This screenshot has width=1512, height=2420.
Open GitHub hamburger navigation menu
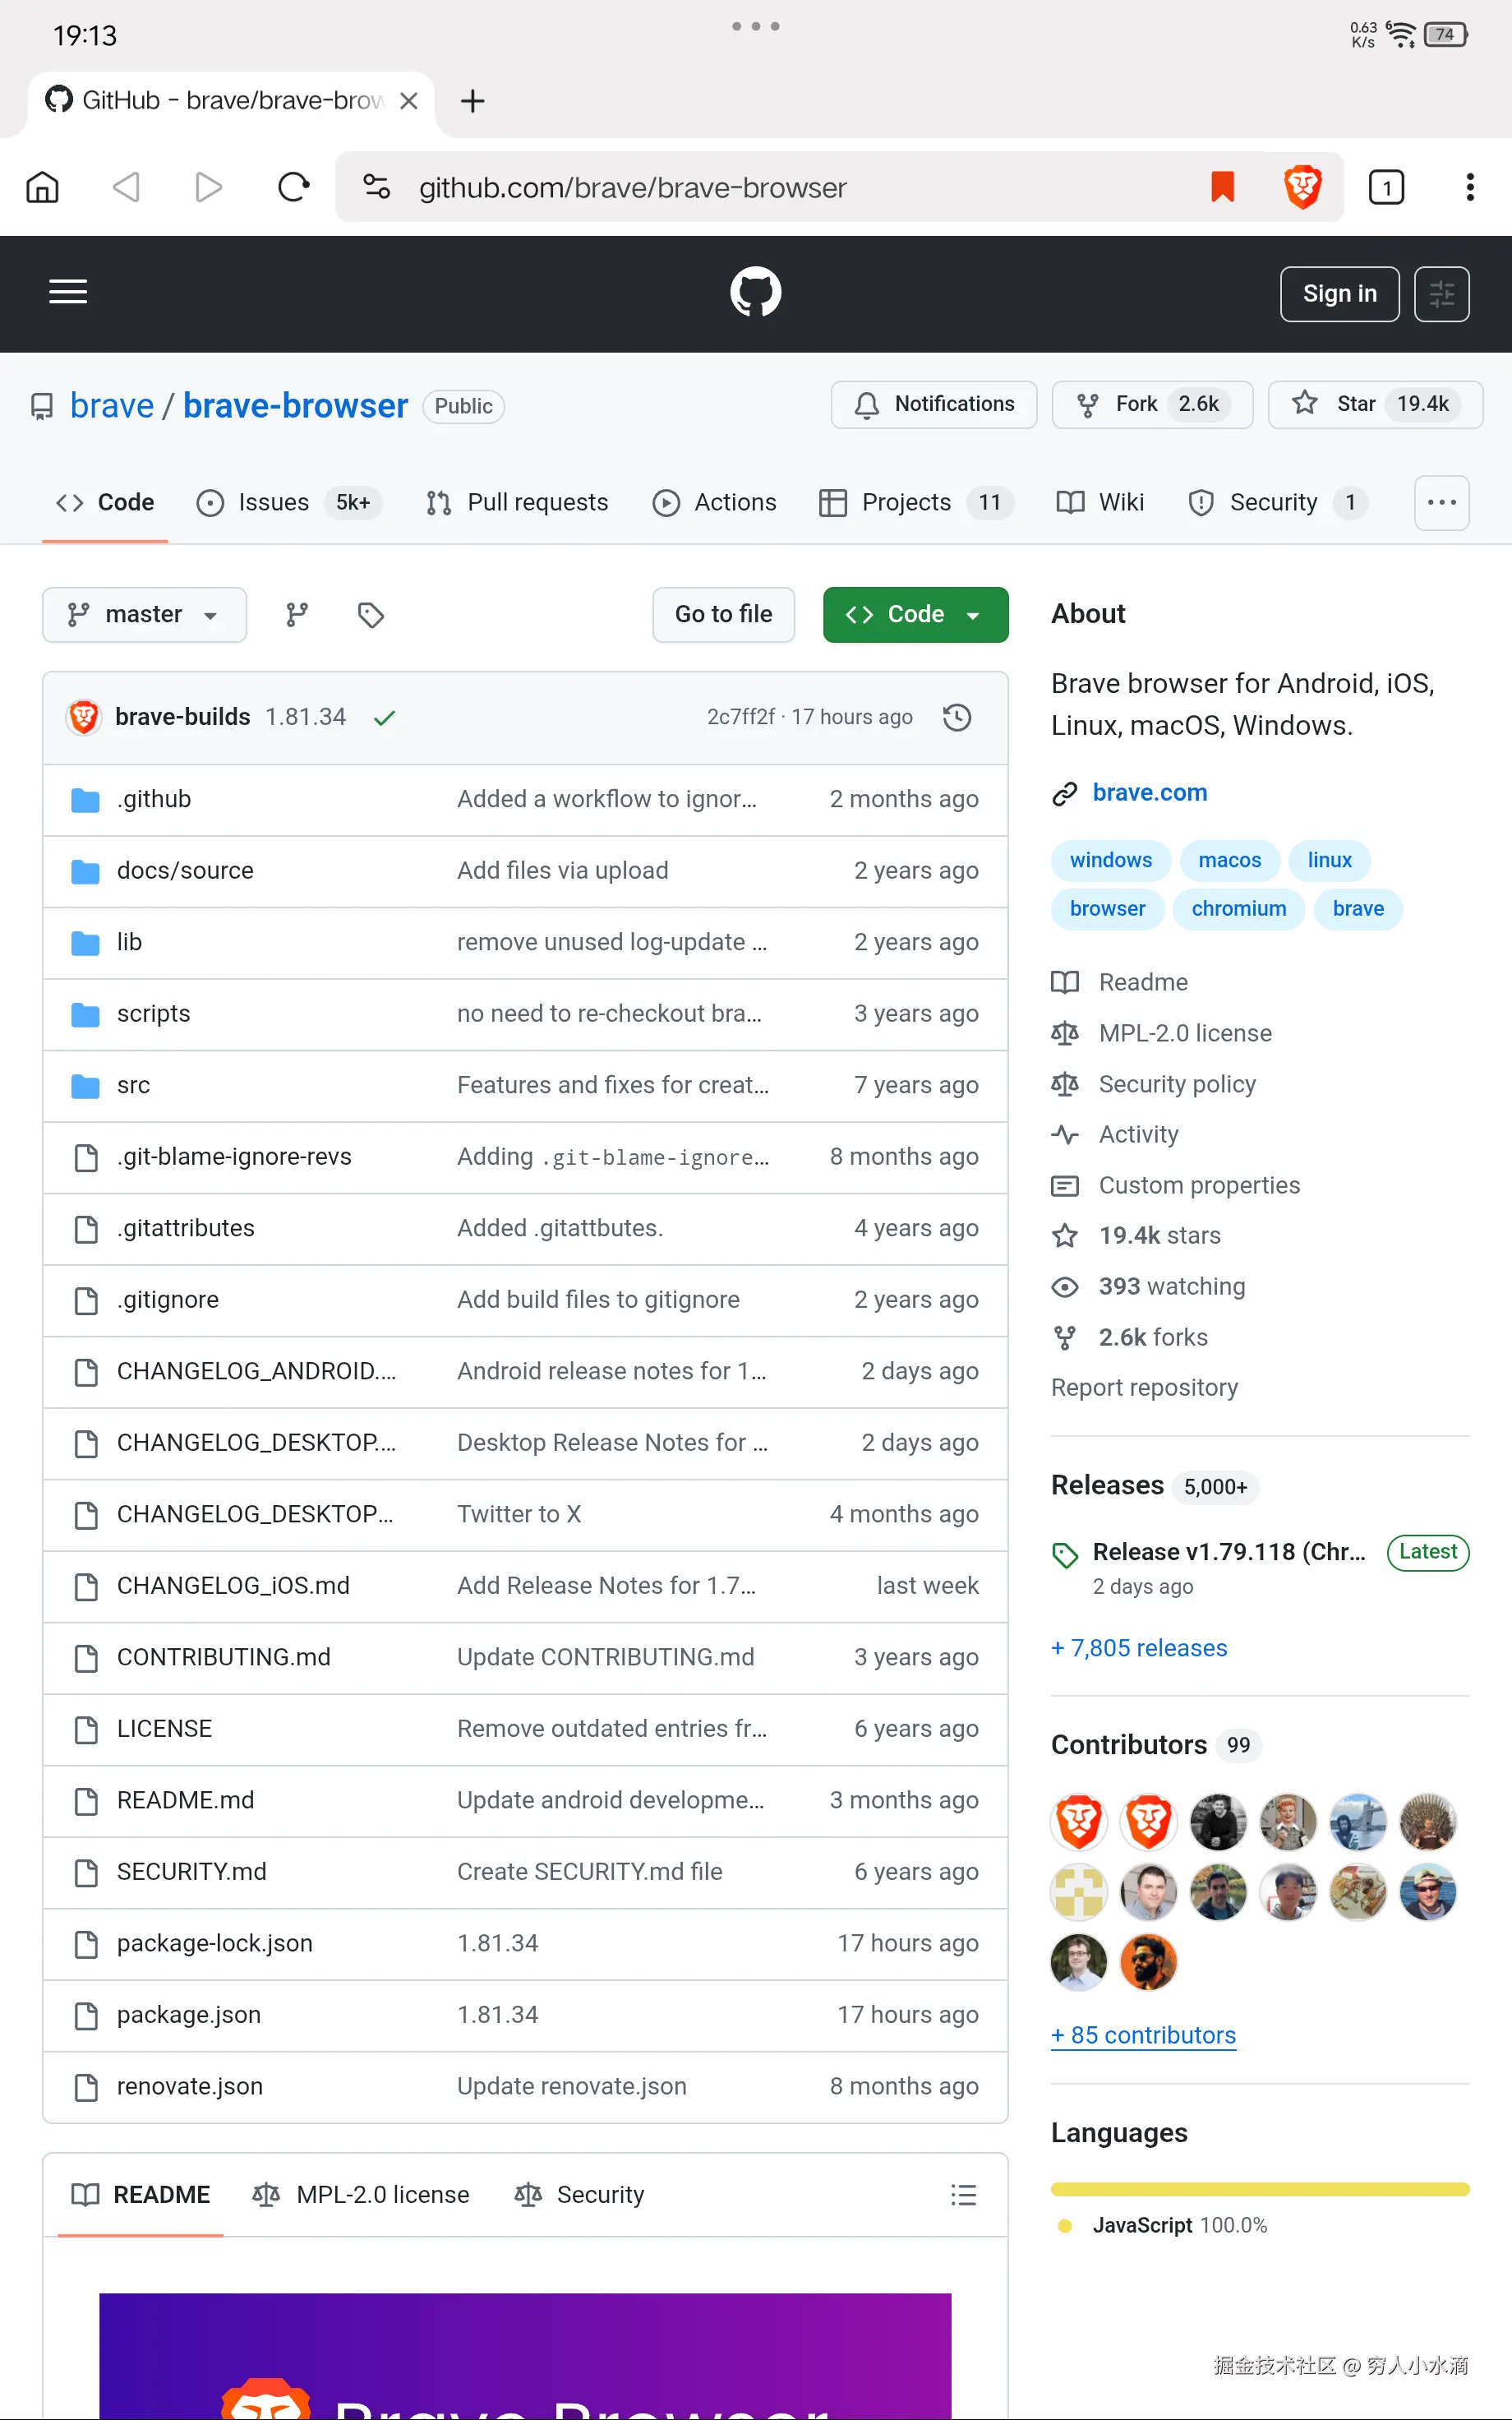point(68,292)
